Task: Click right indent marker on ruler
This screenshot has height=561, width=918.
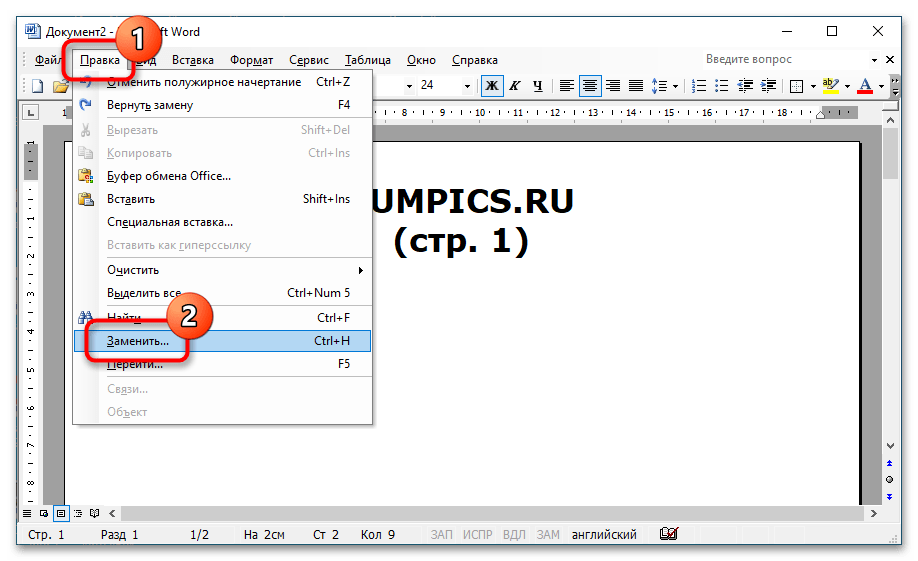Action: [x=820, y=114]
